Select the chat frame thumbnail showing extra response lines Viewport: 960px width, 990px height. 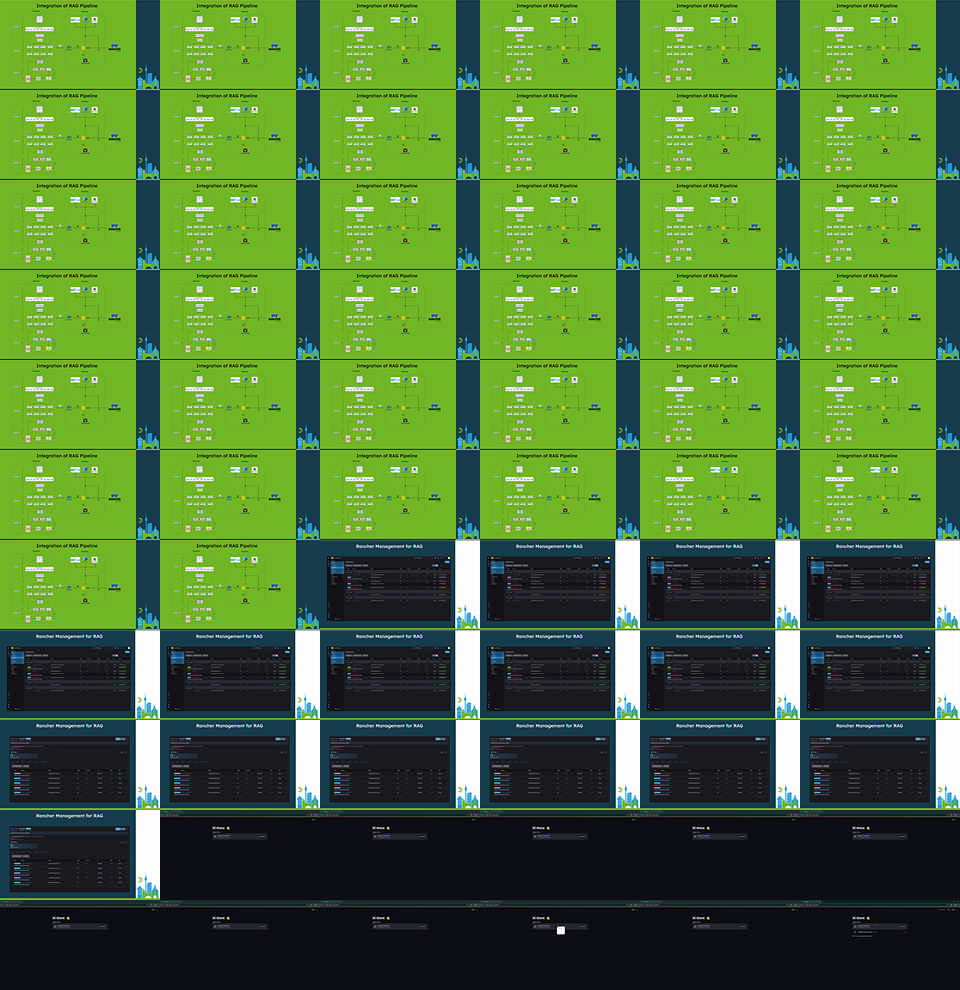tap(880, 945)
